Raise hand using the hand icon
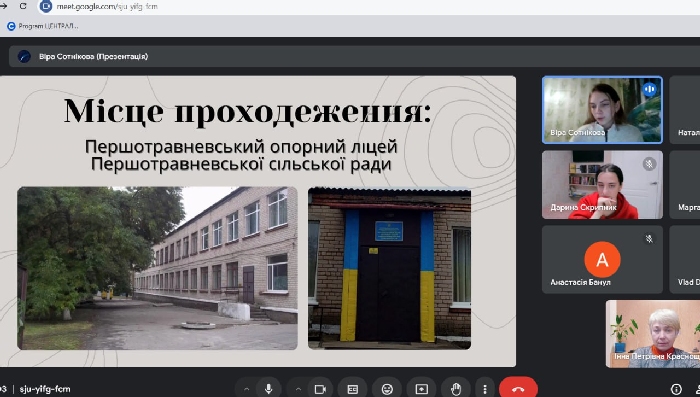 coord(456,389)
